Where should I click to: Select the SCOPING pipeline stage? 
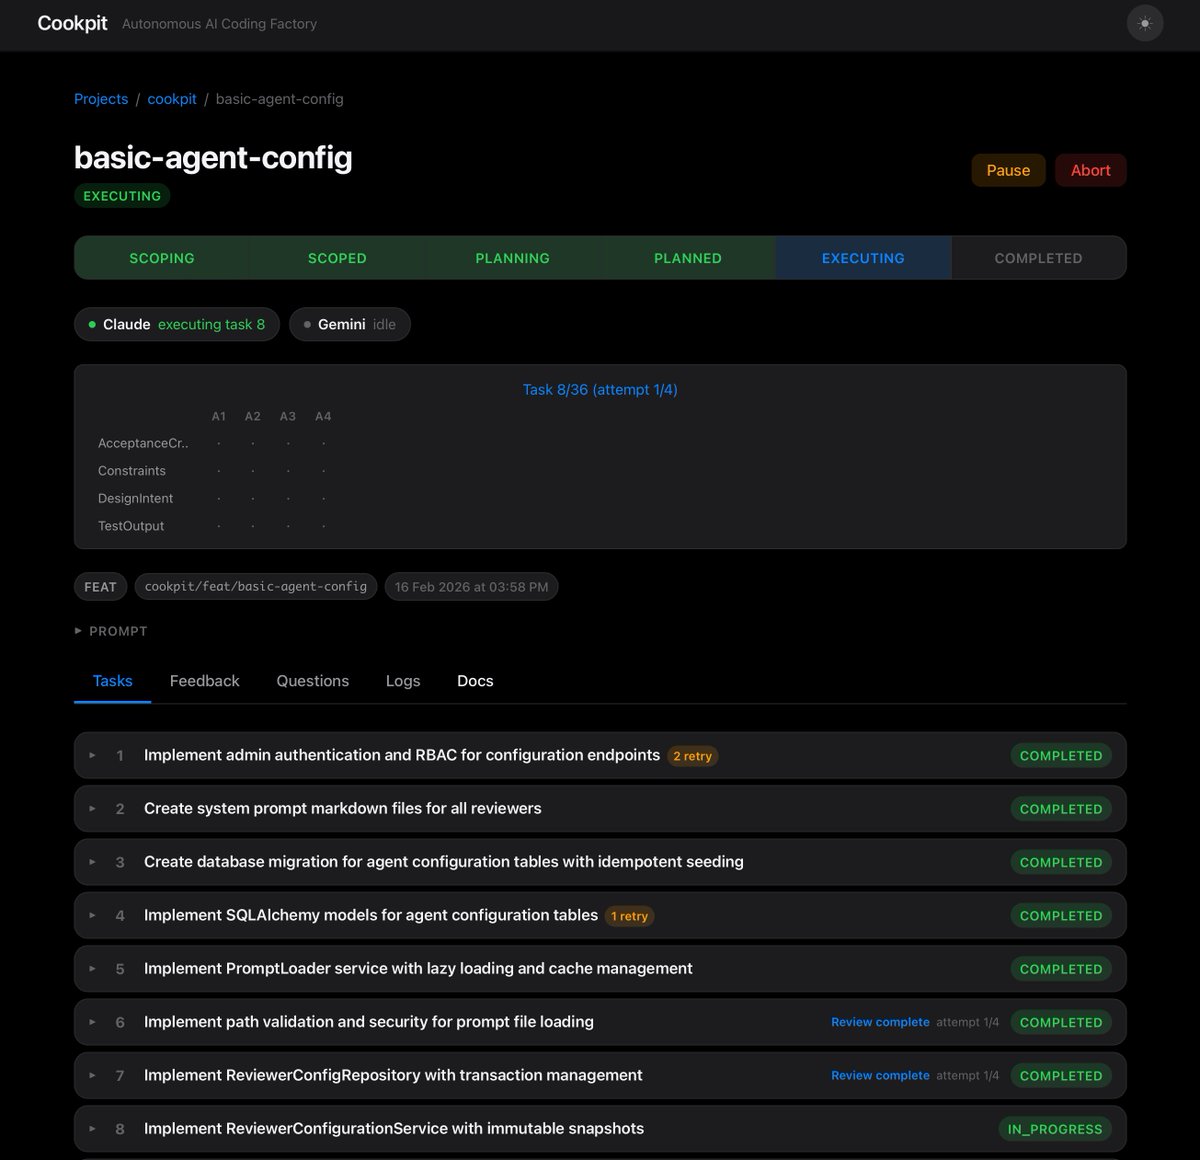[x=162, y=258]
